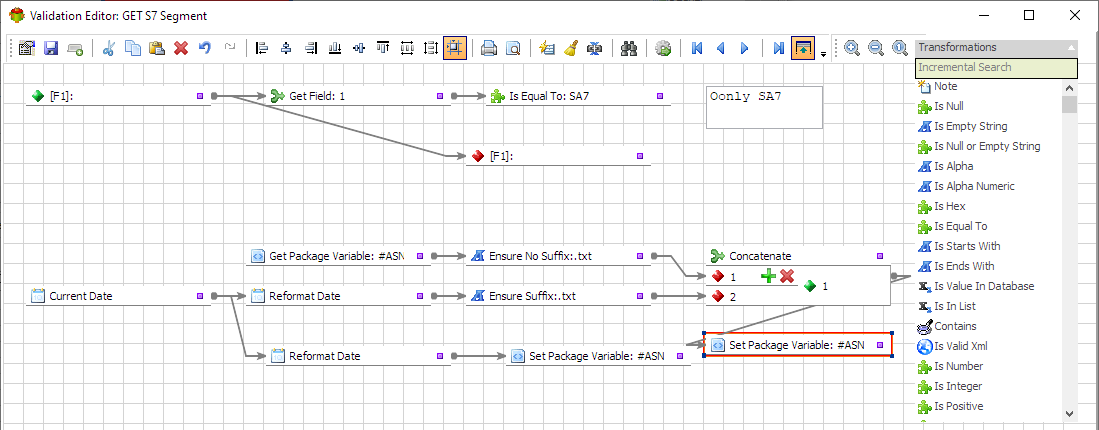Go to the first record

[x=697, y=48]
